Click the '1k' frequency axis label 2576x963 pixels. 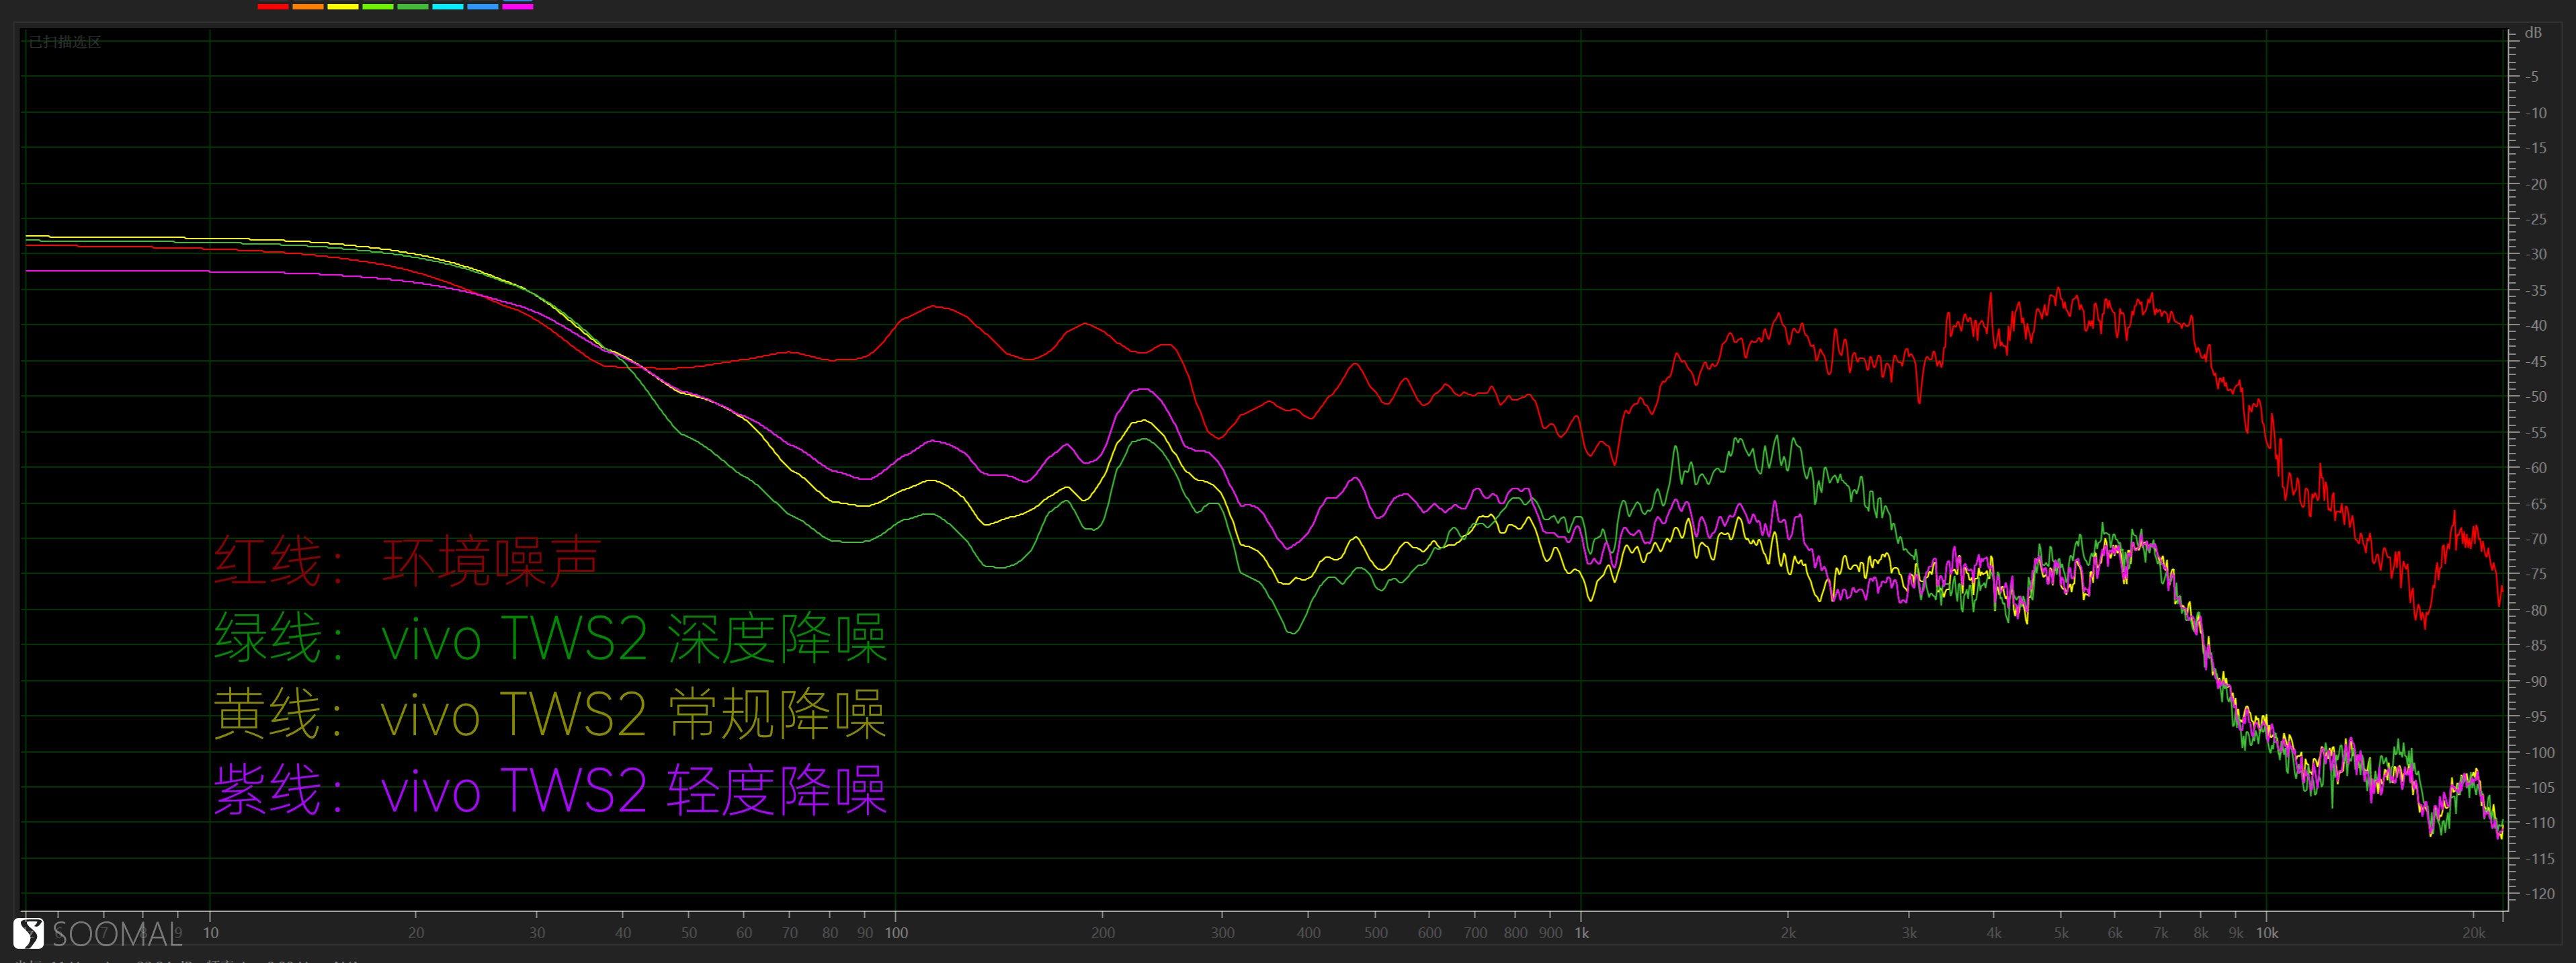pyautogui.click(x=1581, y=933)
